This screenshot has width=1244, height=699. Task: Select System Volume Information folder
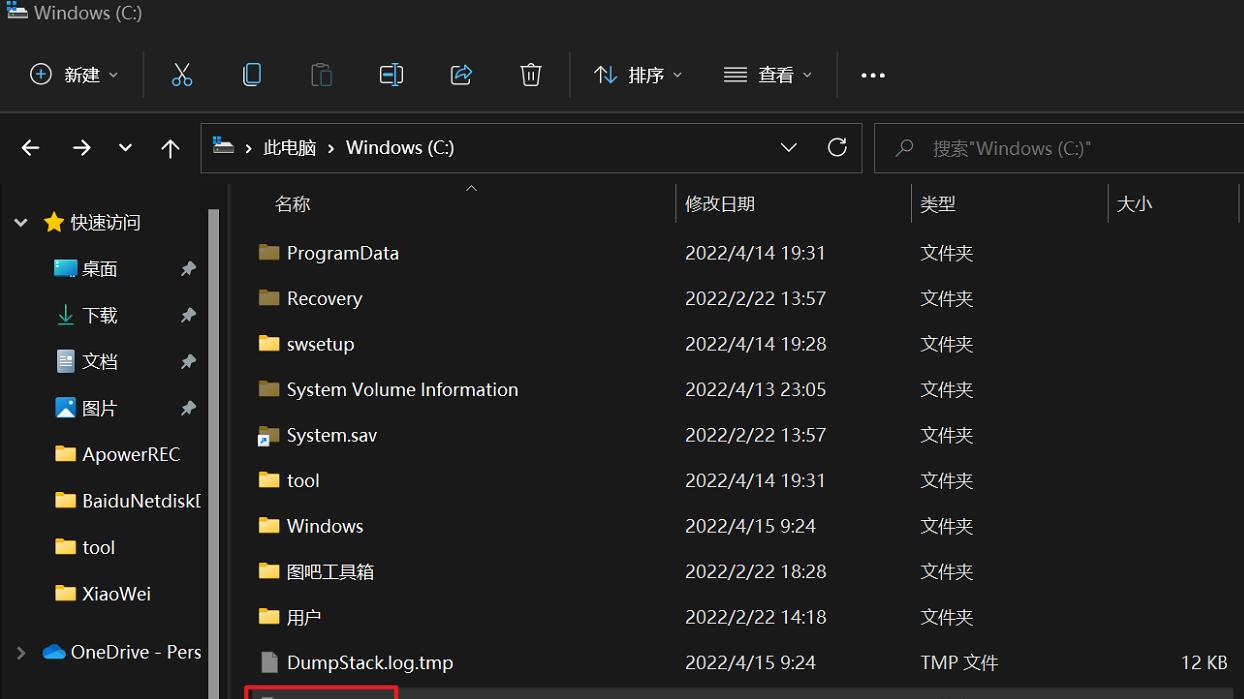402,390
